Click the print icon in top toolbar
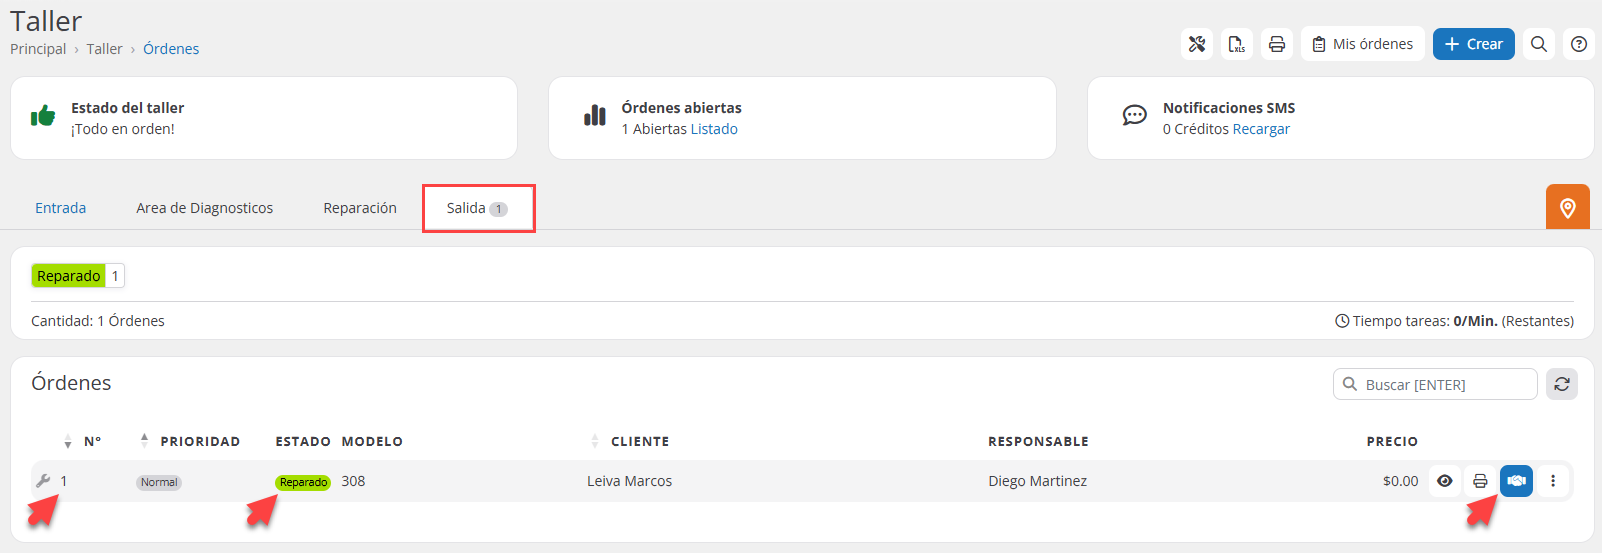The width and height of the screenshot is (1602, 553). tap(1277, 44)
